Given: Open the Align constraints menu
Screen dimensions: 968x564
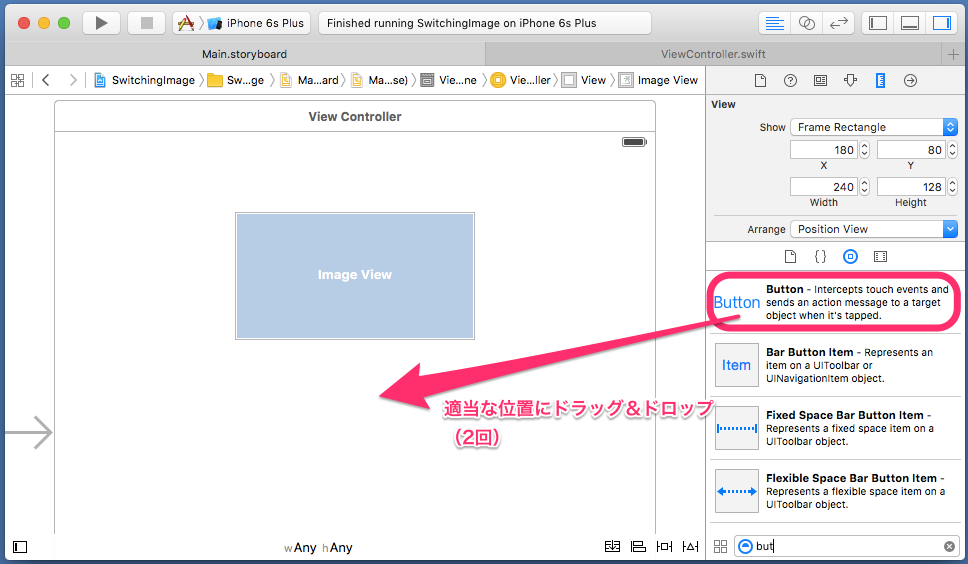Looking at the screenshot, I should coord(638,547).
